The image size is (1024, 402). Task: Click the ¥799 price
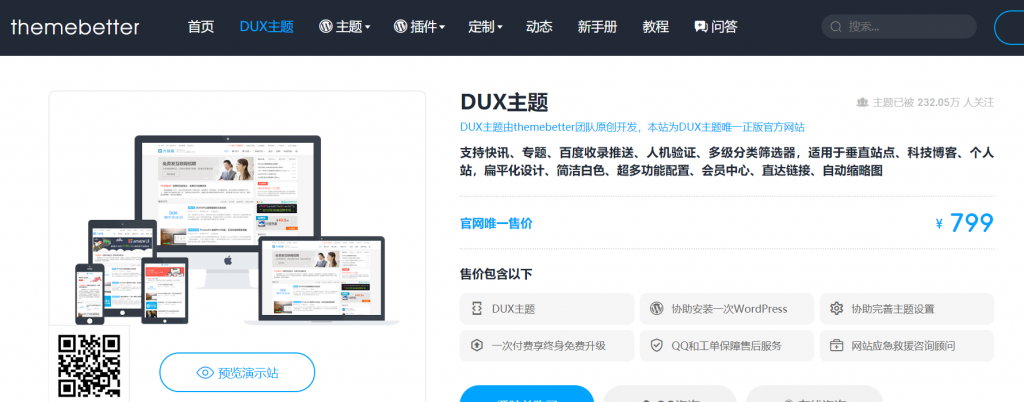[x=965, y=224]
